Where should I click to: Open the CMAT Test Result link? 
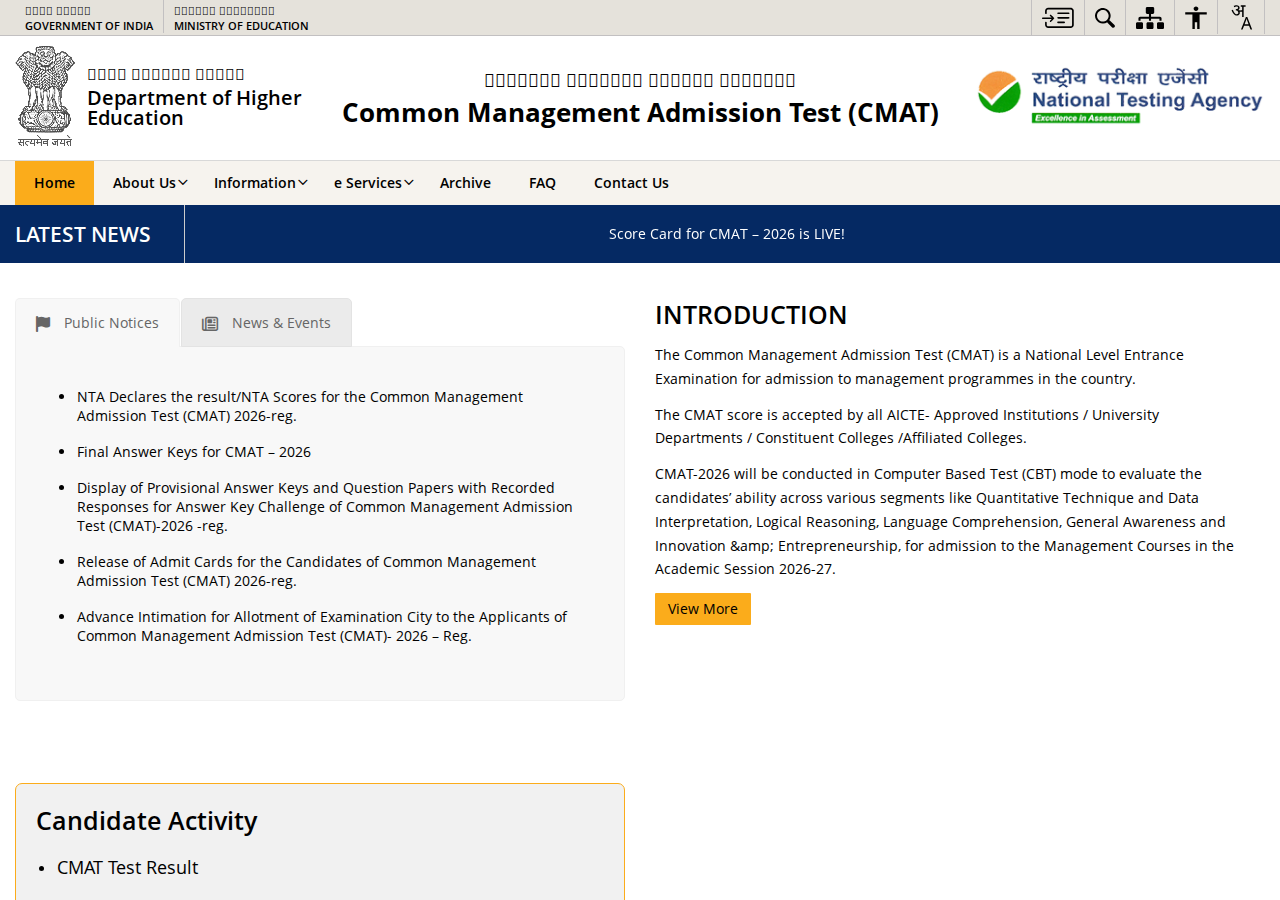pos(128,868)
